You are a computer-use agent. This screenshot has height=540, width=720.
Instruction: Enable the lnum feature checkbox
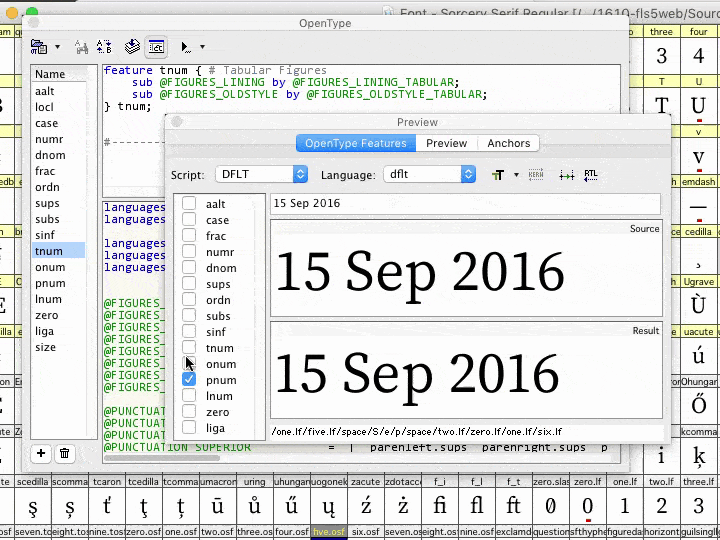pyautogui.click(x=189, y=395)
